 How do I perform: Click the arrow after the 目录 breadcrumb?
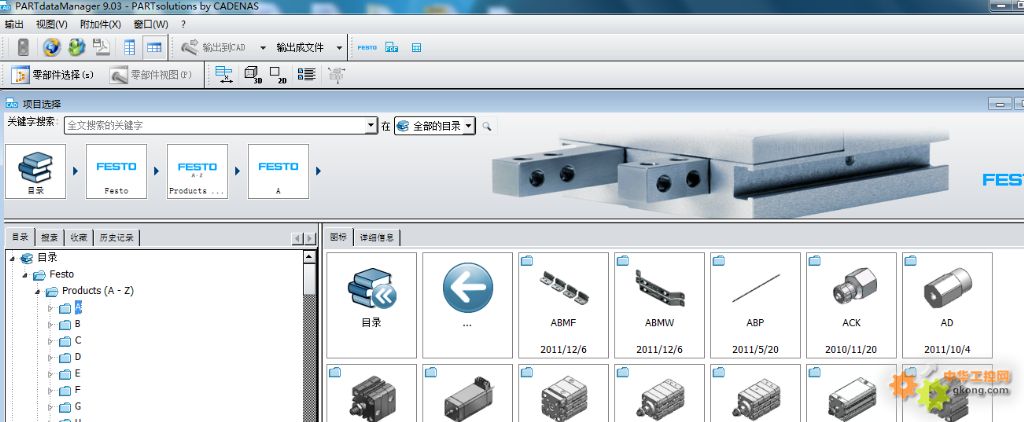click(x=76, y=171)
